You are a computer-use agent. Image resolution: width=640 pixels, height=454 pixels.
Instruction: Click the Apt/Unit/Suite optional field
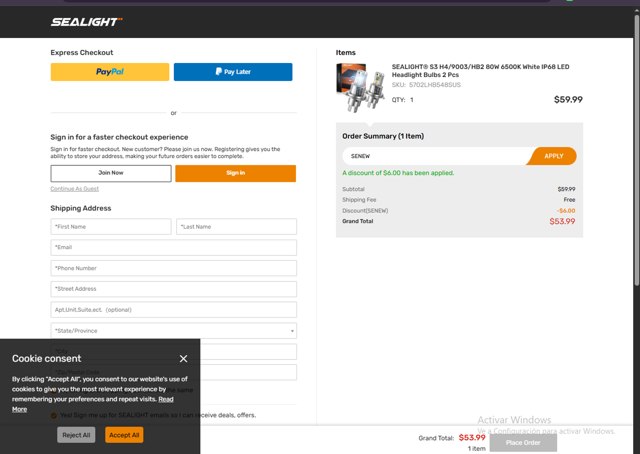173,310
